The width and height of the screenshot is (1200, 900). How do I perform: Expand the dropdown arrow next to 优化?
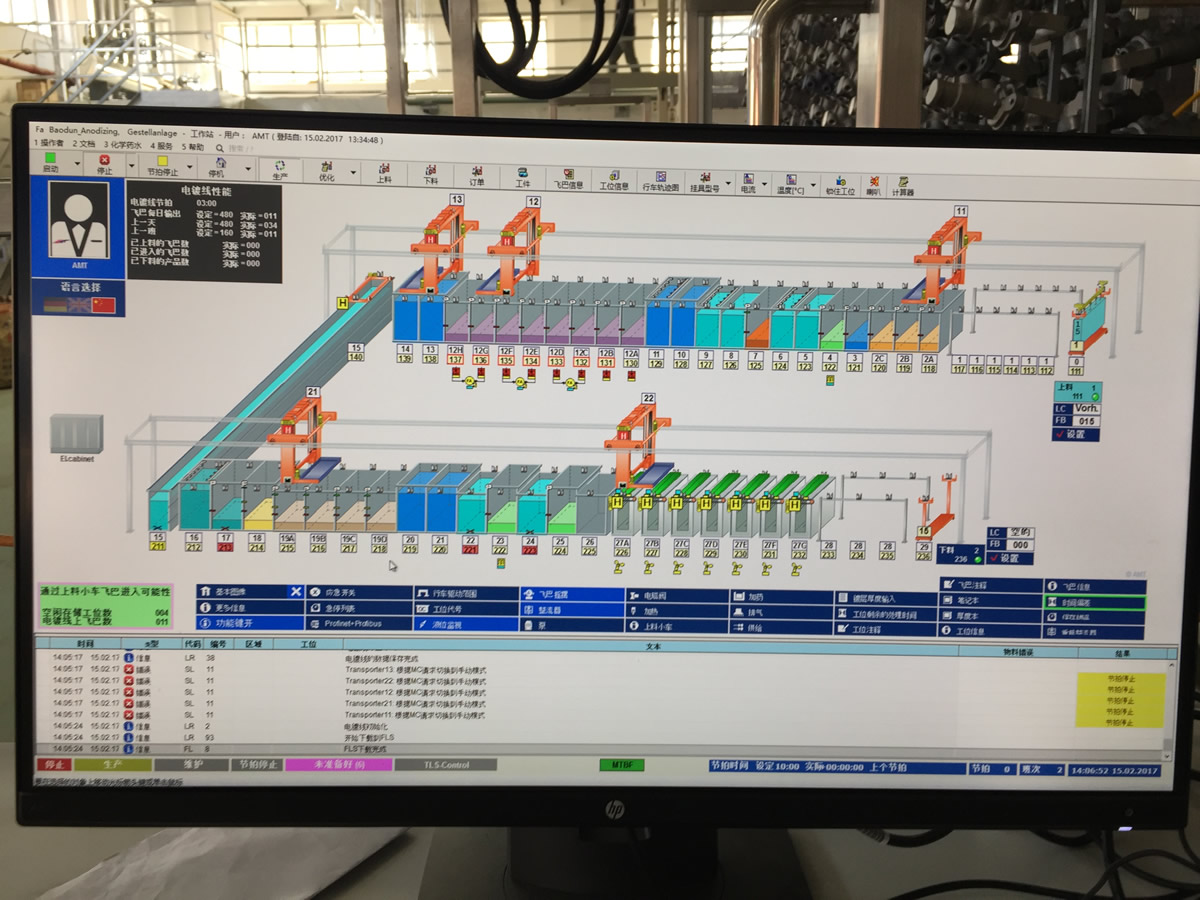[x=353, y=173]
